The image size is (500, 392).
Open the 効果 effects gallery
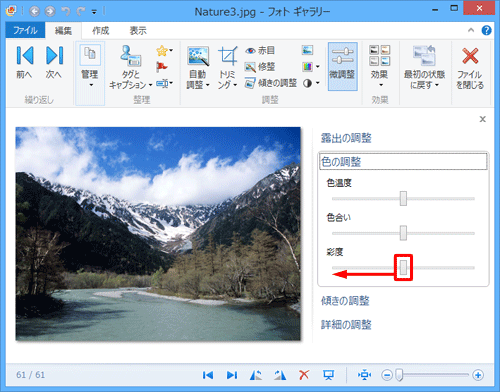tap(380, 65)
